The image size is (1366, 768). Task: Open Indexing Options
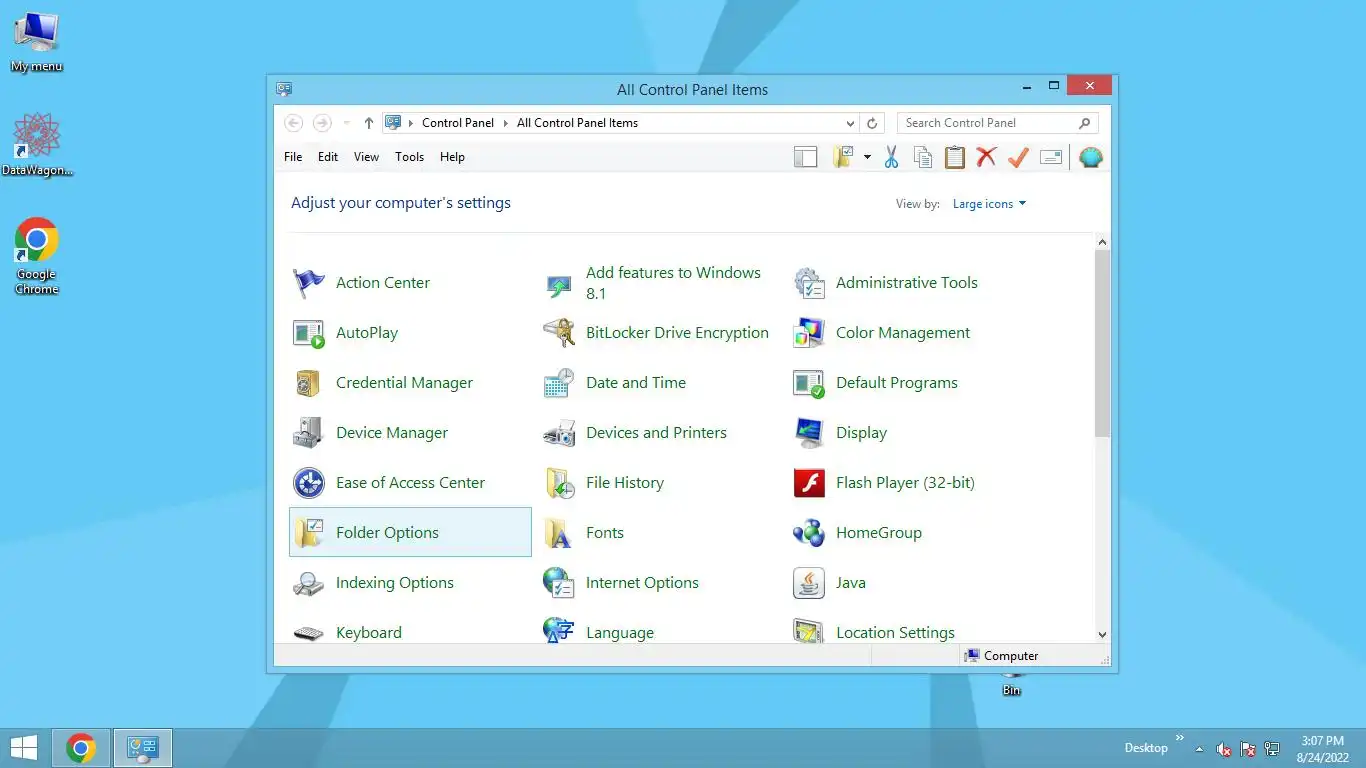(373, 583)
